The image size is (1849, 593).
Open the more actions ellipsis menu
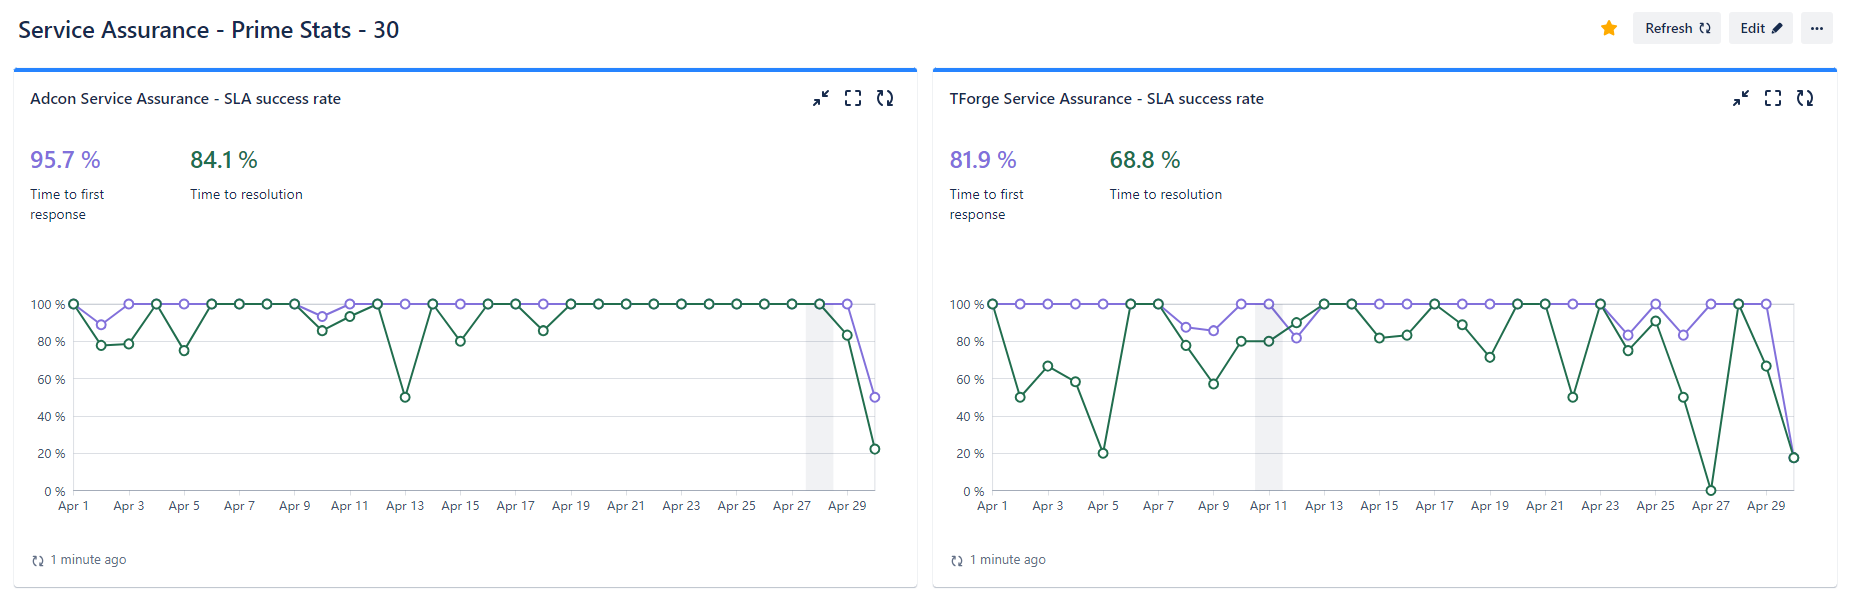pyautogui.click(x=1817, y=28)
